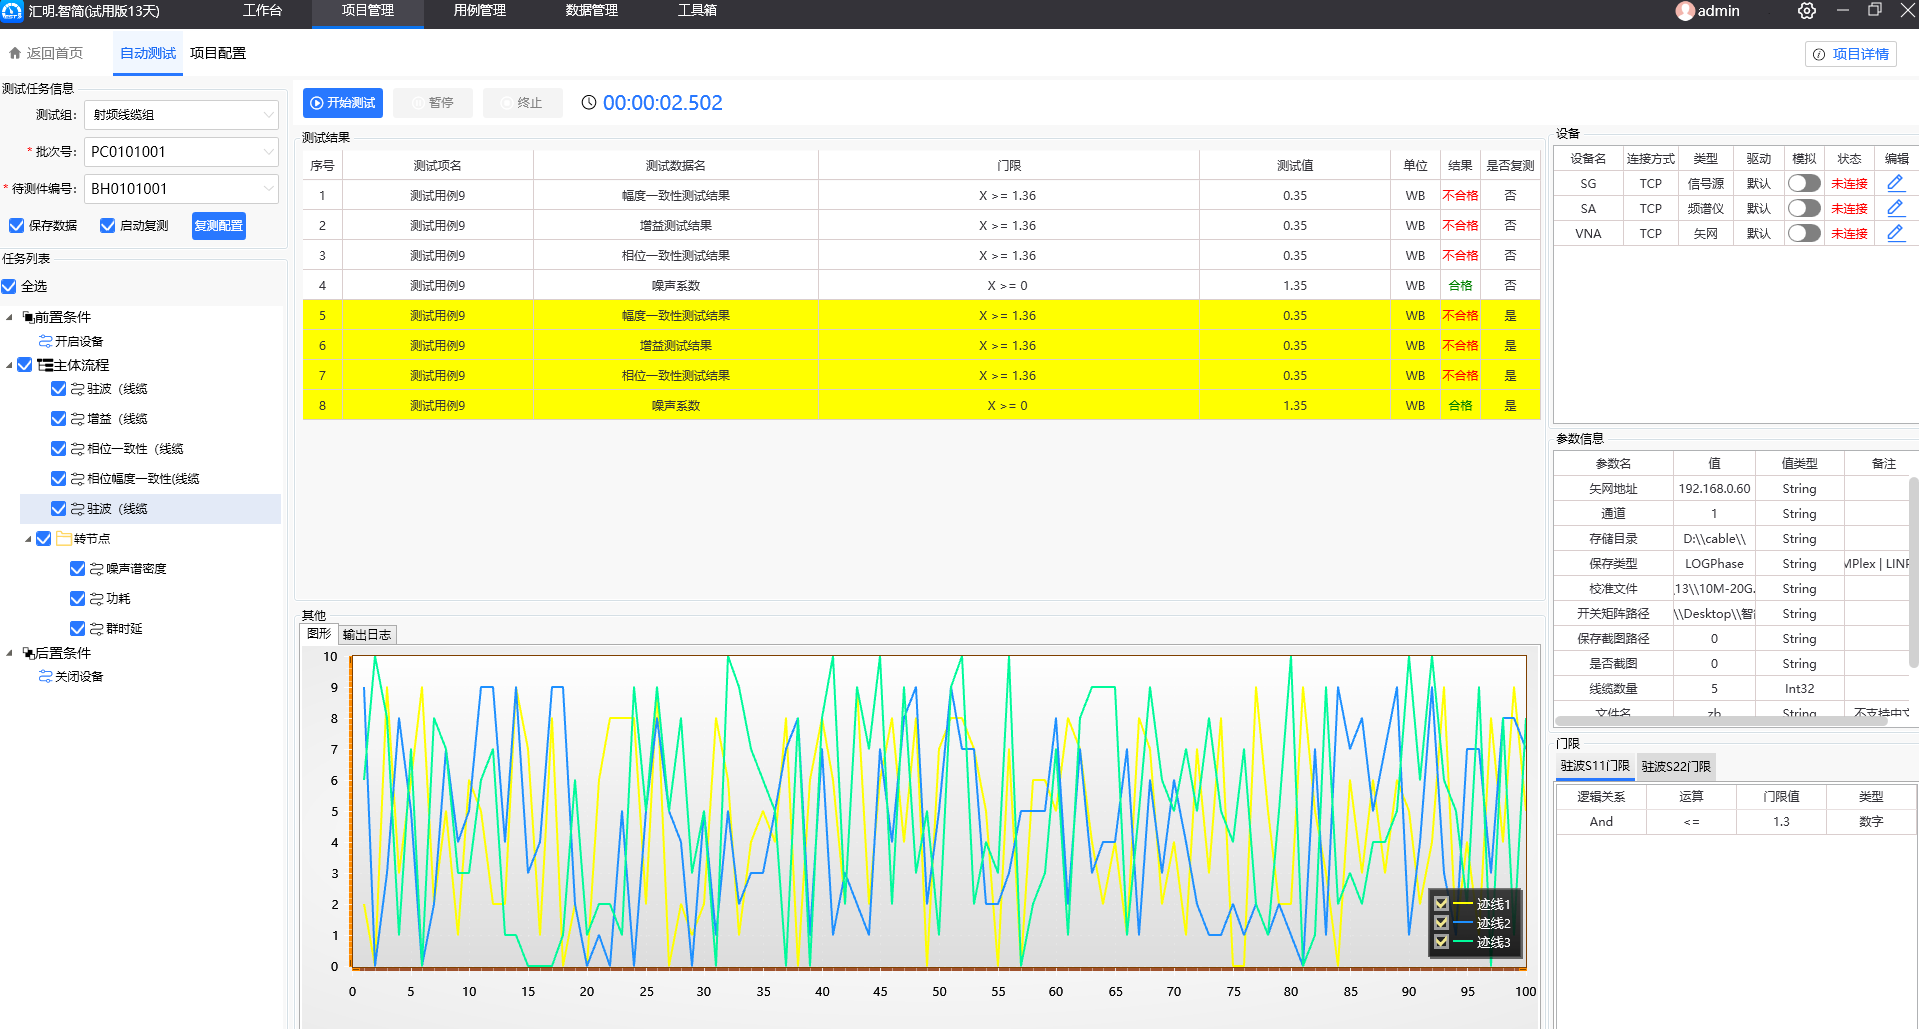Click the stop icon in 终止

pyautogui.click(x=507, y=103)
